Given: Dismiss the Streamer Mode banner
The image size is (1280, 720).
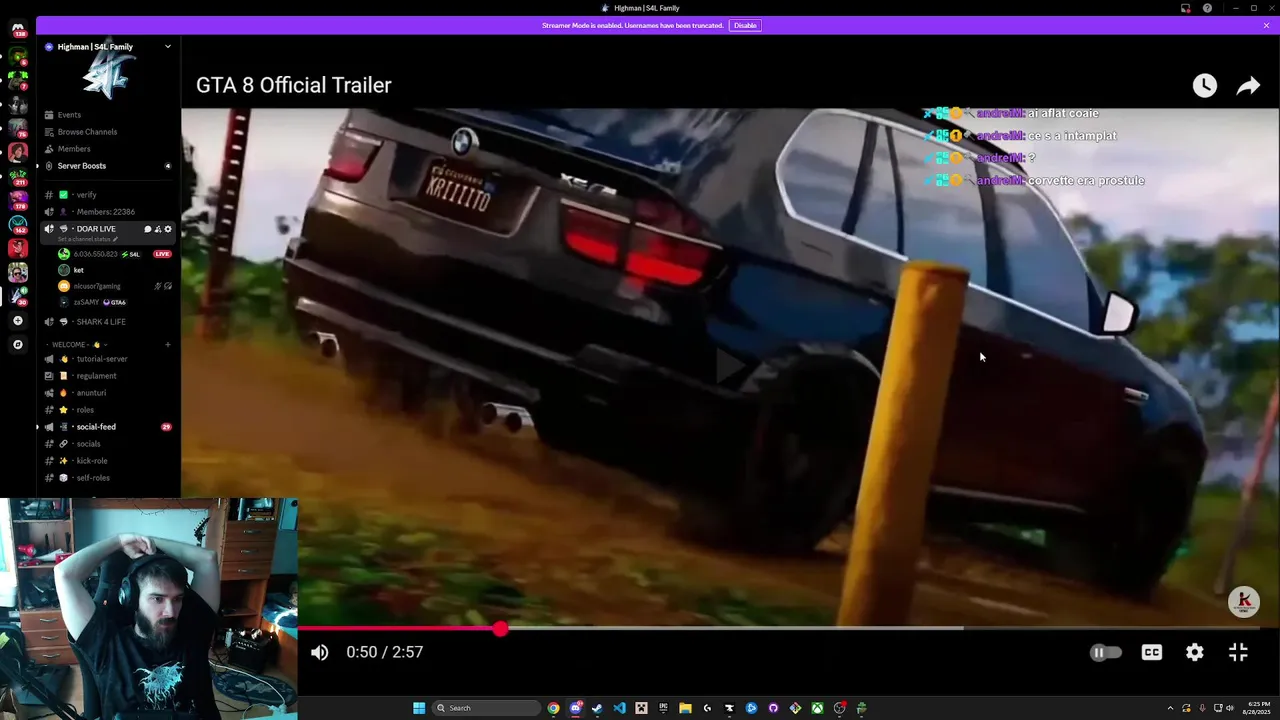Looking at the screenshot, I should click(x=1266, y=25).
